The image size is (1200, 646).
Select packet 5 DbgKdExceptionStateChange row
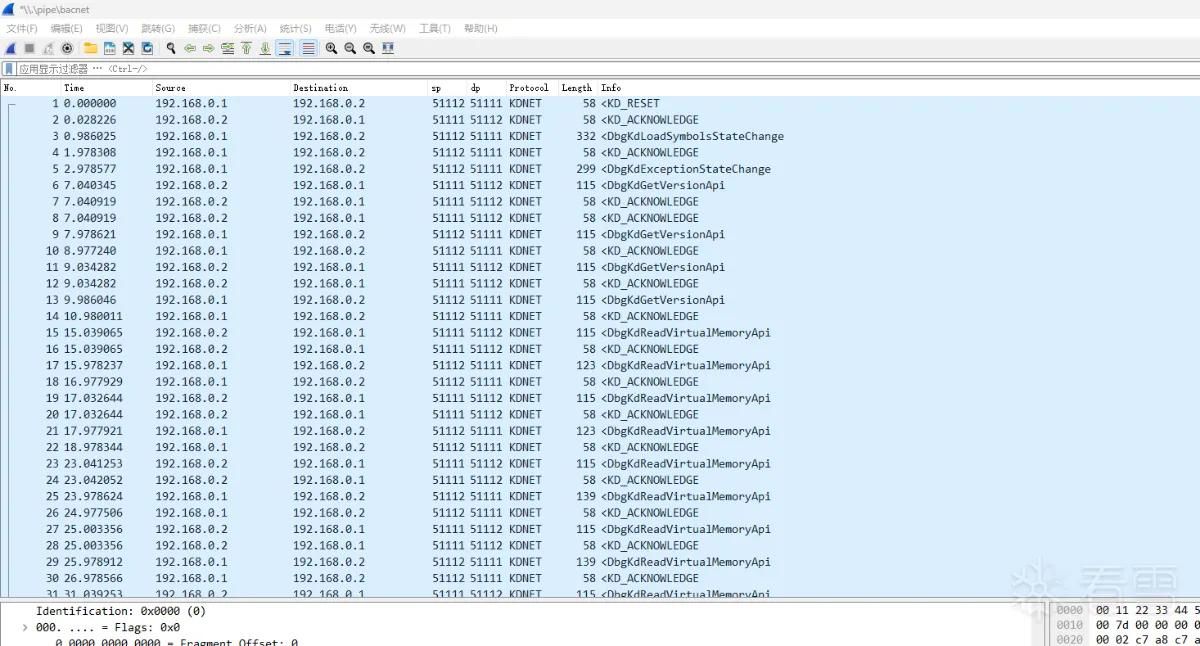tap(600, 169)
